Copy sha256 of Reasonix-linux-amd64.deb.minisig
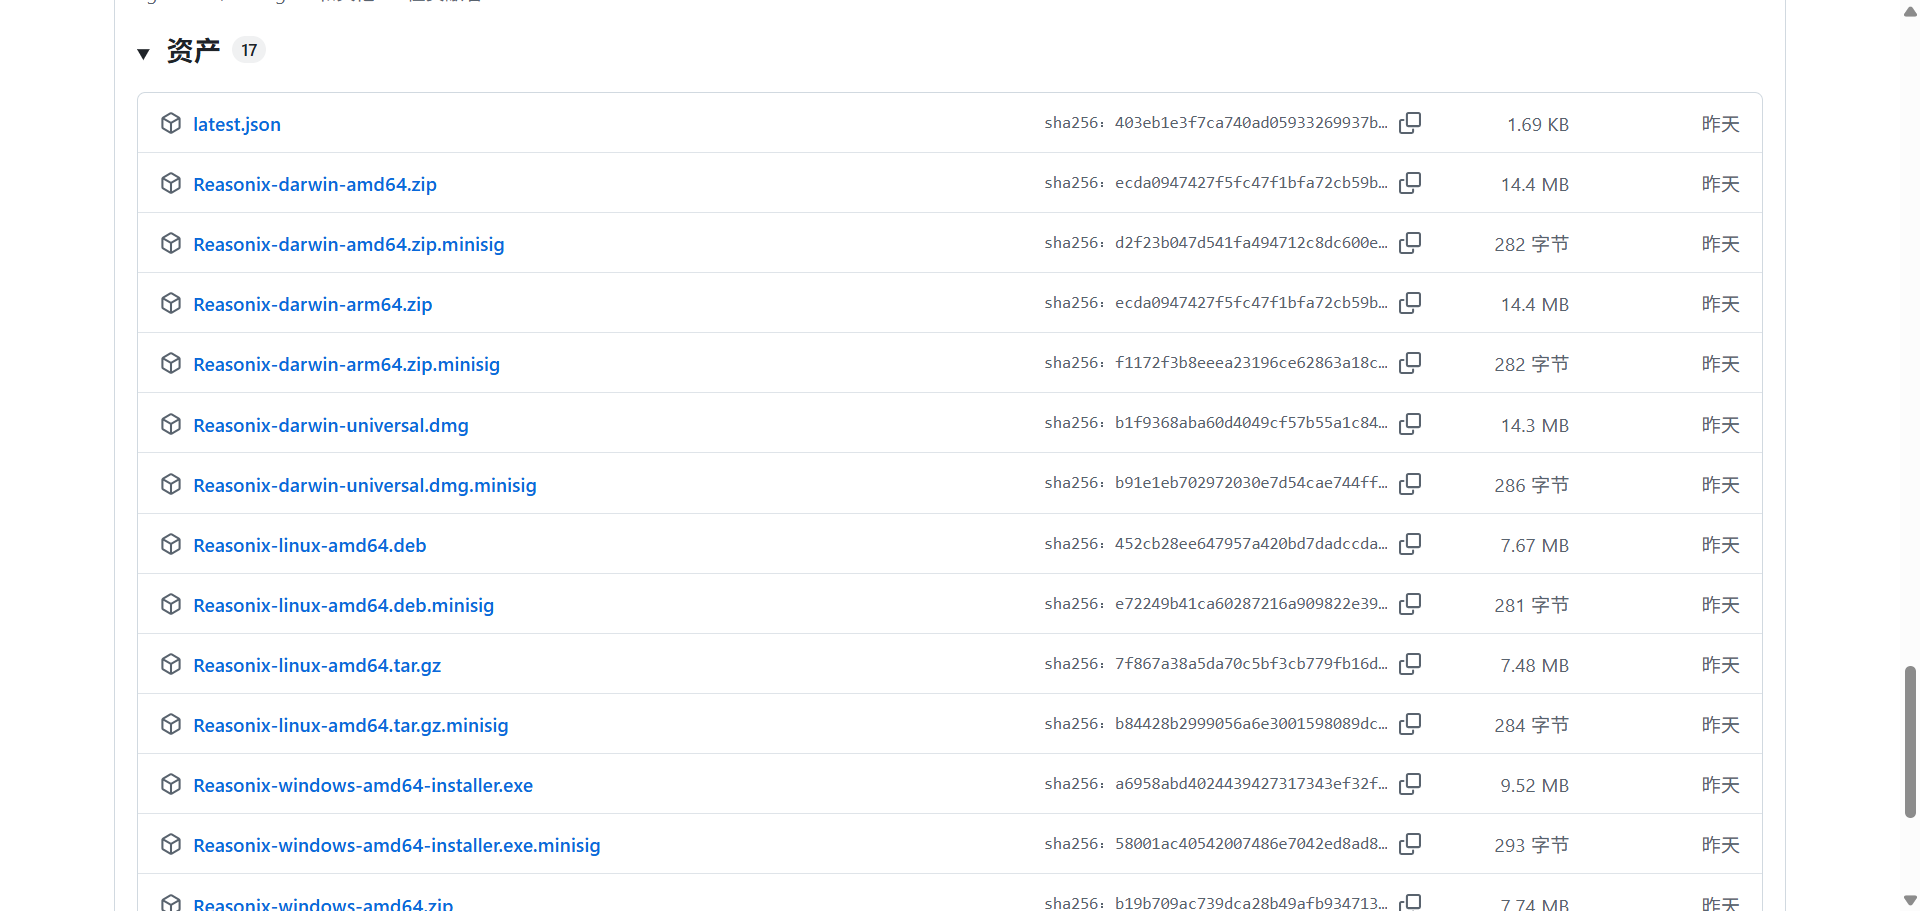The image size is (1920, 911). [x=1410, y=604]
